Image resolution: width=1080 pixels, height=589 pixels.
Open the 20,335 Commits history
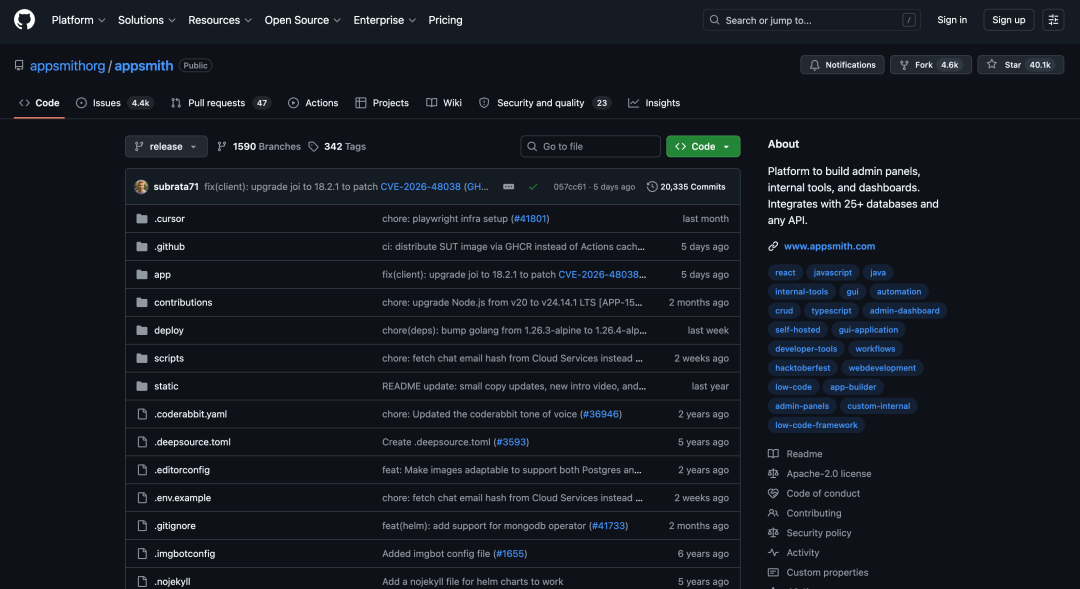[x=686, y=187]
